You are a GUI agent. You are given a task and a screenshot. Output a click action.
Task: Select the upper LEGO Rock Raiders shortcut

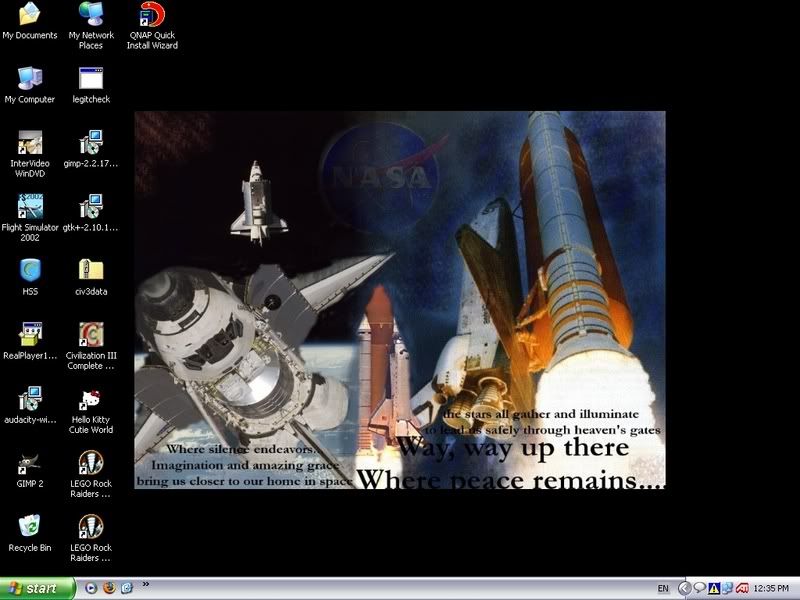pyautogui.click(x=91, y=474)
